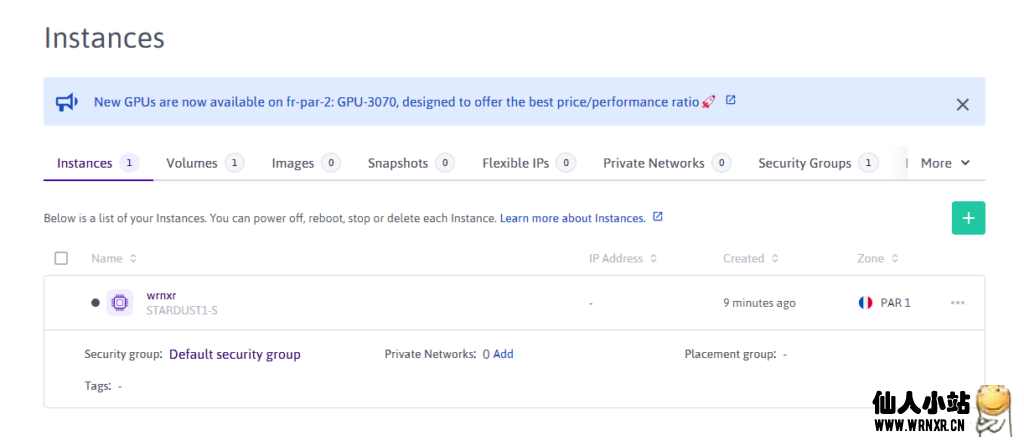Screen dimensions: 1024x441
Task: Switch to the Volumes tab
Action: (x=203, y=163)
